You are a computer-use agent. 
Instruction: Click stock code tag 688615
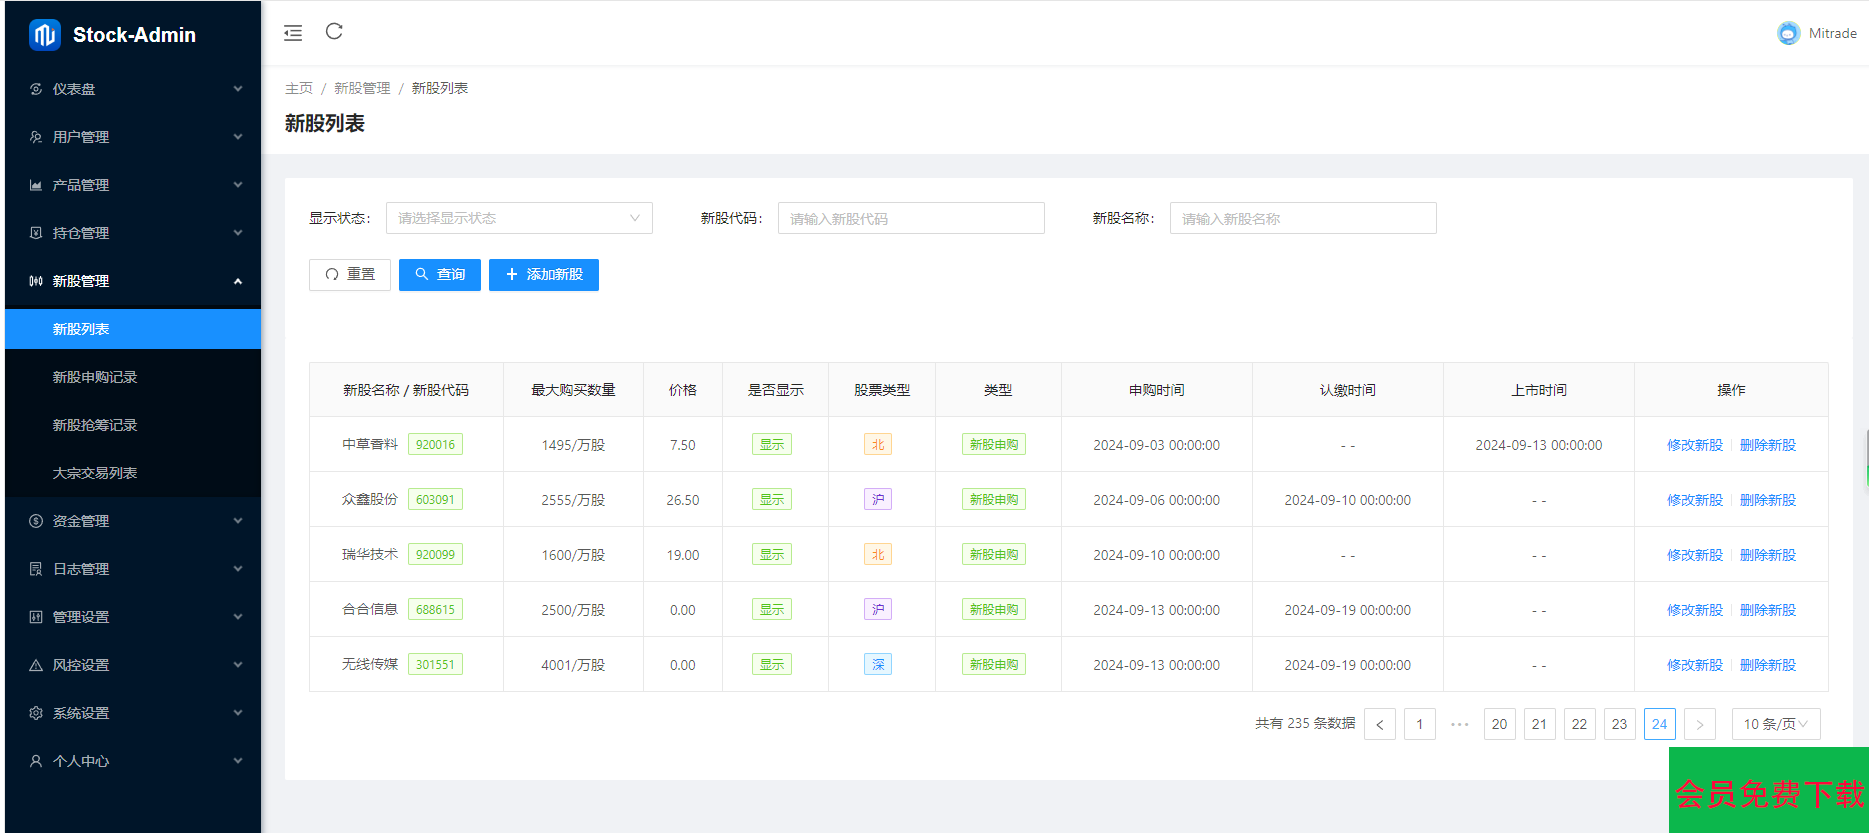[435, 610]
